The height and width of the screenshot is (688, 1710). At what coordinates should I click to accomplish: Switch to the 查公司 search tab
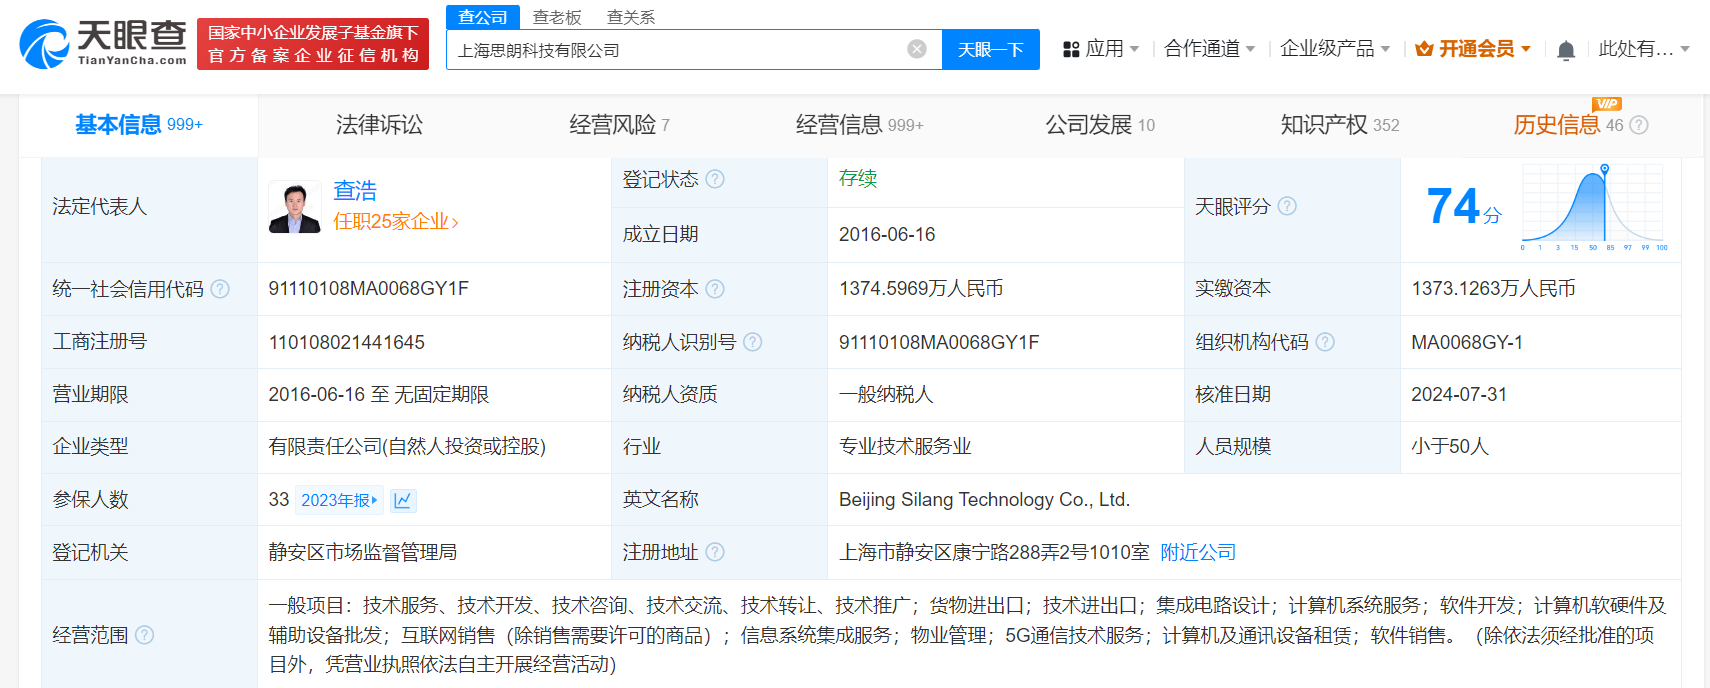483,17
